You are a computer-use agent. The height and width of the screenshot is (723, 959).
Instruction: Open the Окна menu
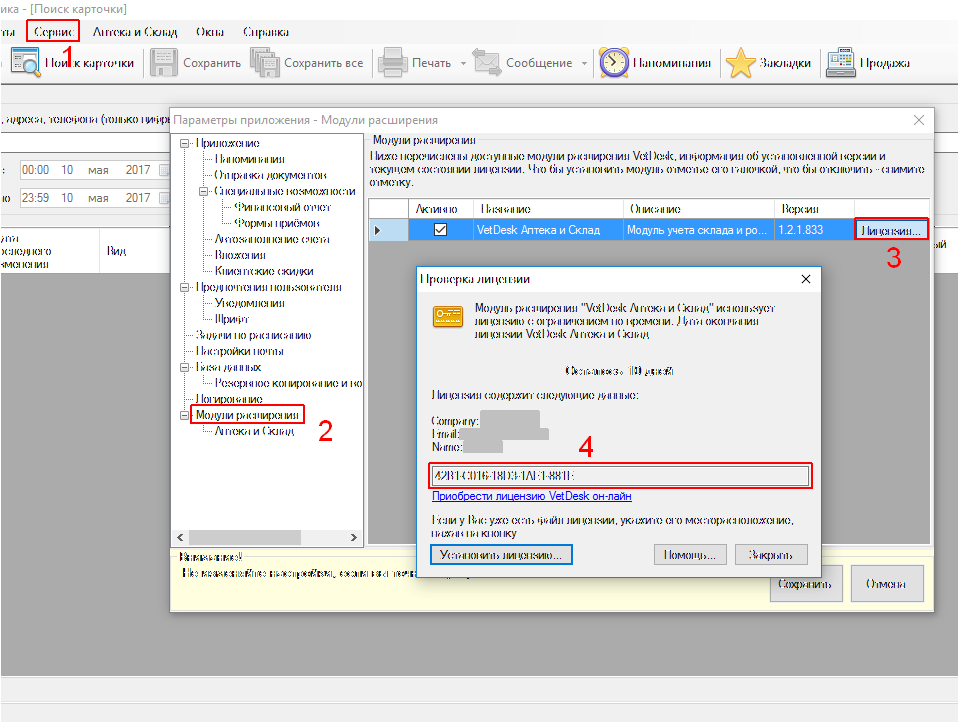(x=210, y=32)
